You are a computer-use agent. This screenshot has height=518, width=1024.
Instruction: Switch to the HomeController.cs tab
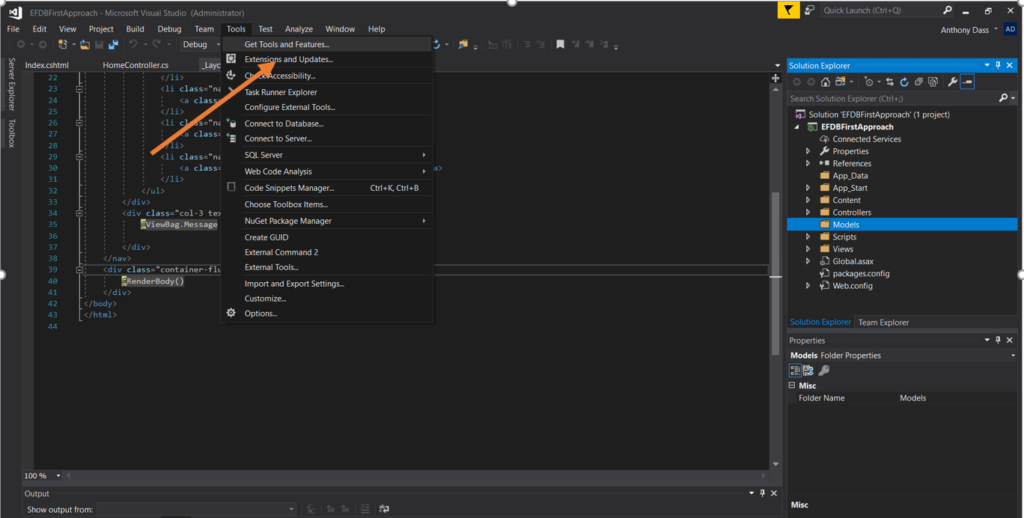click(136, 65)
